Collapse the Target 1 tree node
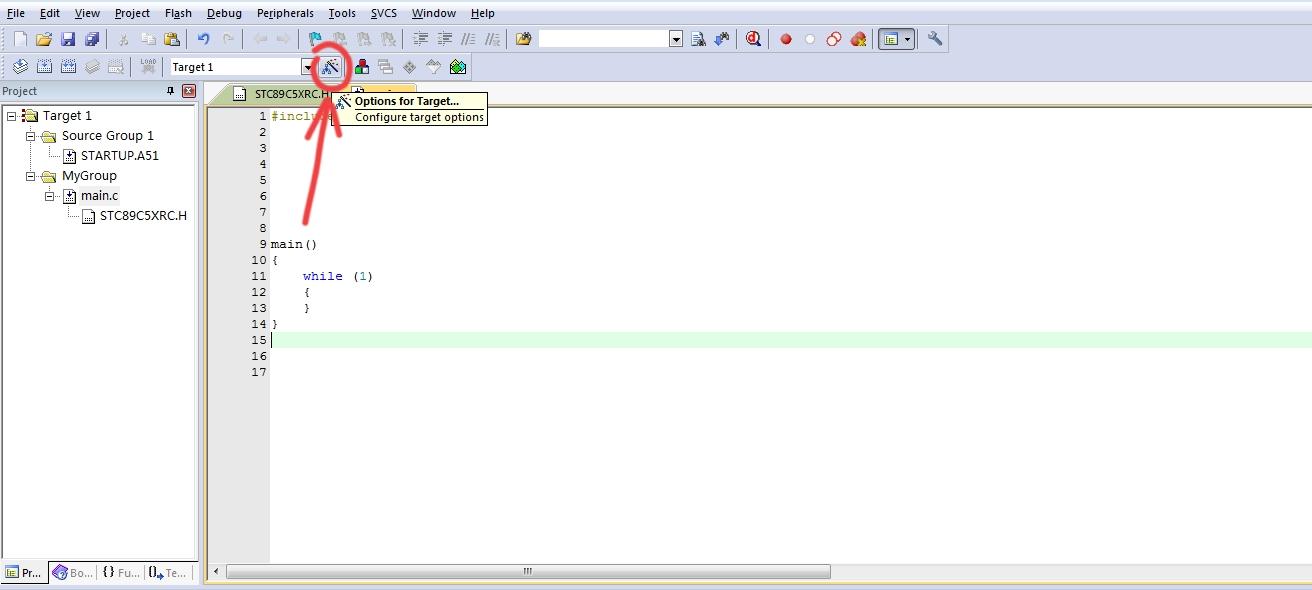 pos(11,116)
